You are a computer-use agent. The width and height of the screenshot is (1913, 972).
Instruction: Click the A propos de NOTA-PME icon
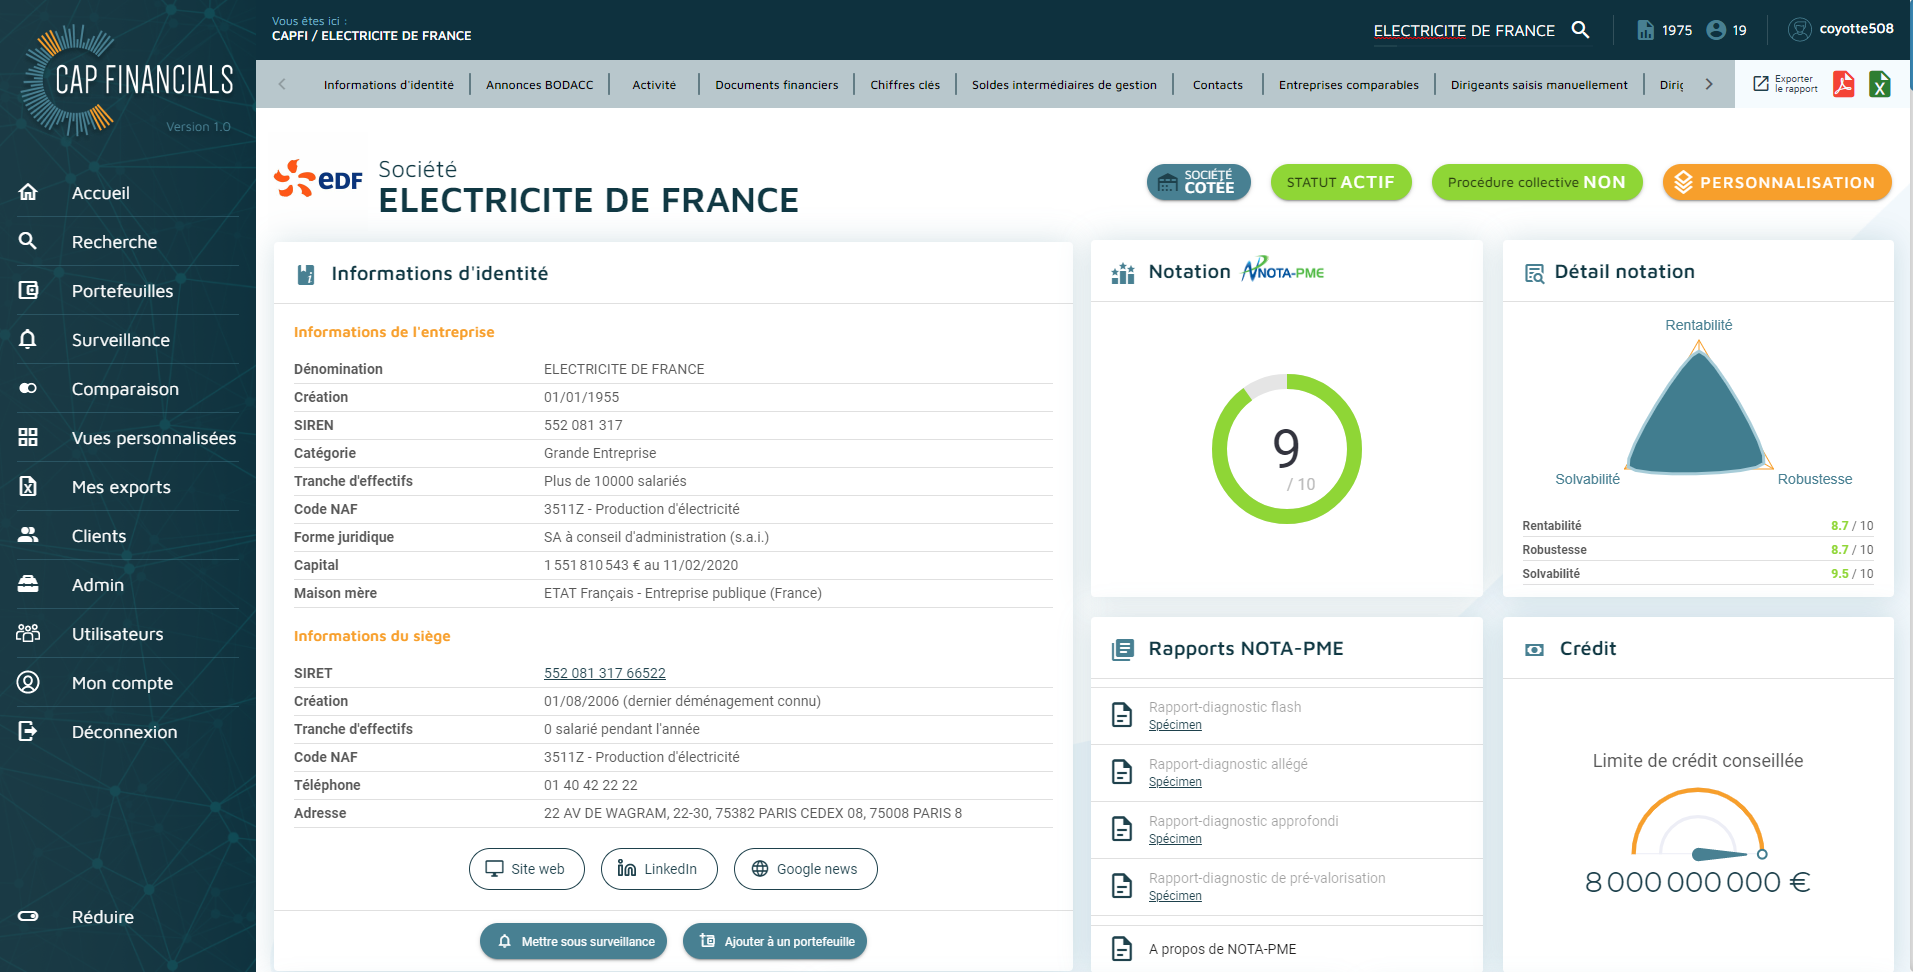pos(1122,949)
